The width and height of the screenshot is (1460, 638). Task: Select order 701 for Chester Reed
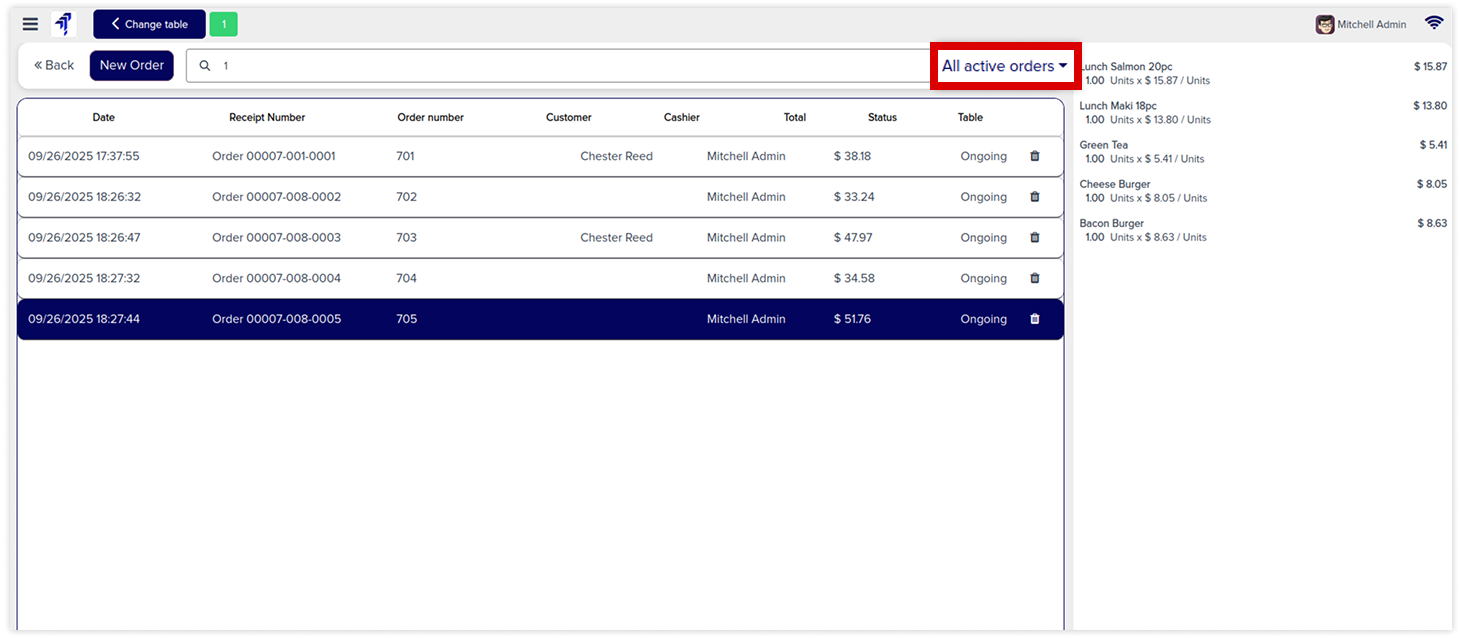(x=500, y=156)
